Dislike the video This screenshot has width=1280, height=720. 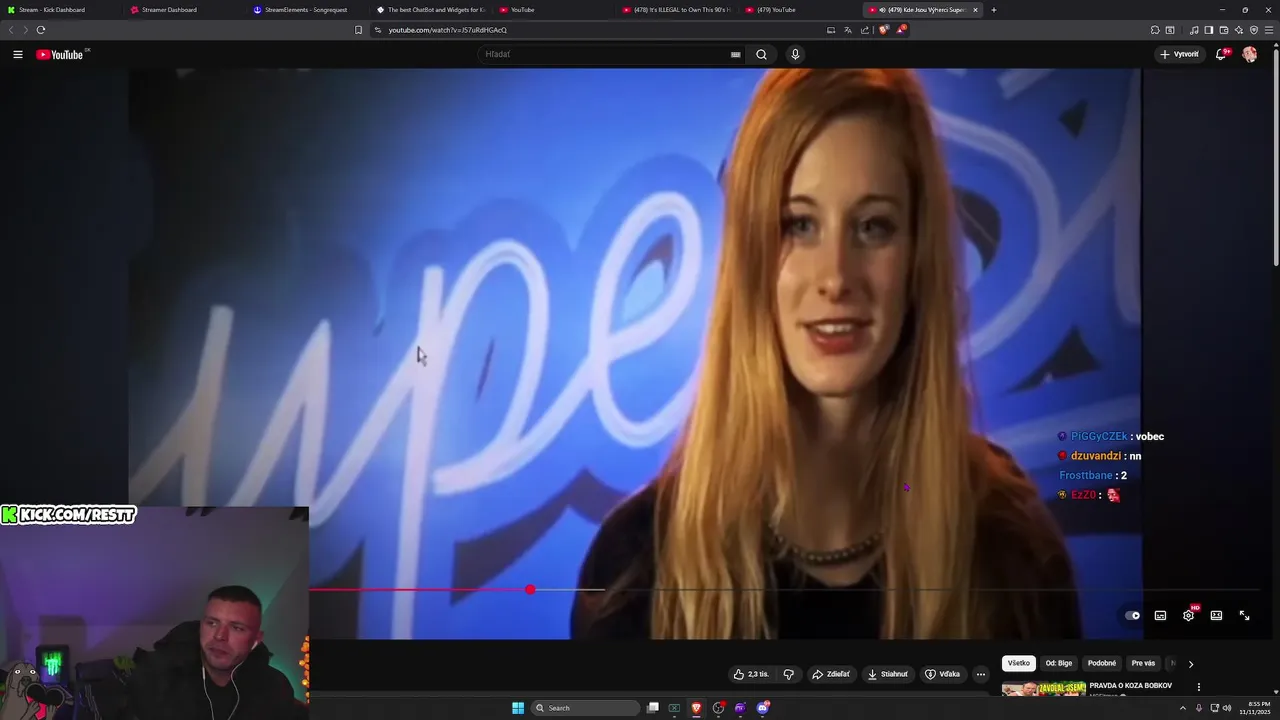point(788,674)
